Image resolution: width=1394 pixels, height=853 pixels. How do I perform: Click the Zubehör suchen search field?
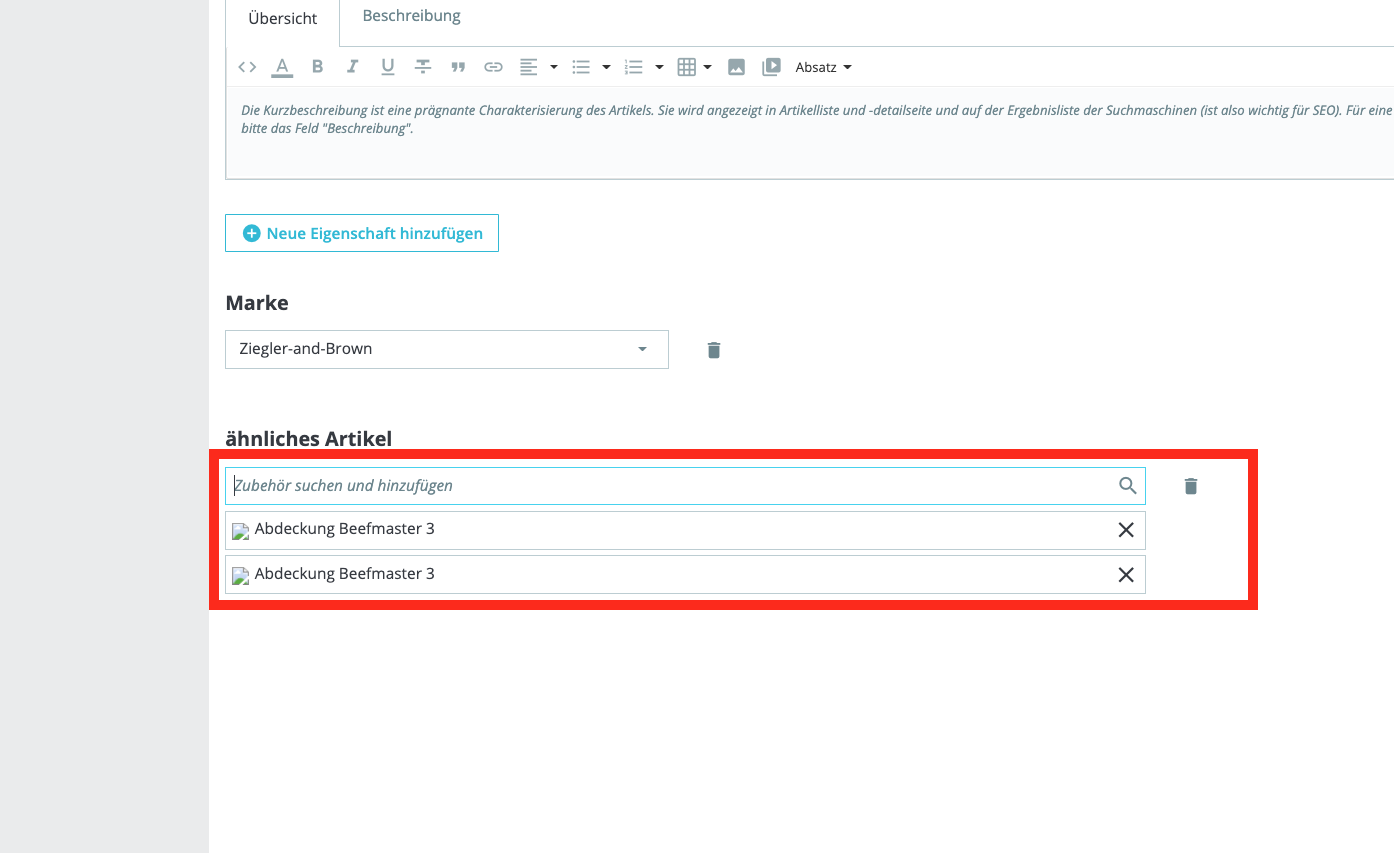[x=685, y=486]
